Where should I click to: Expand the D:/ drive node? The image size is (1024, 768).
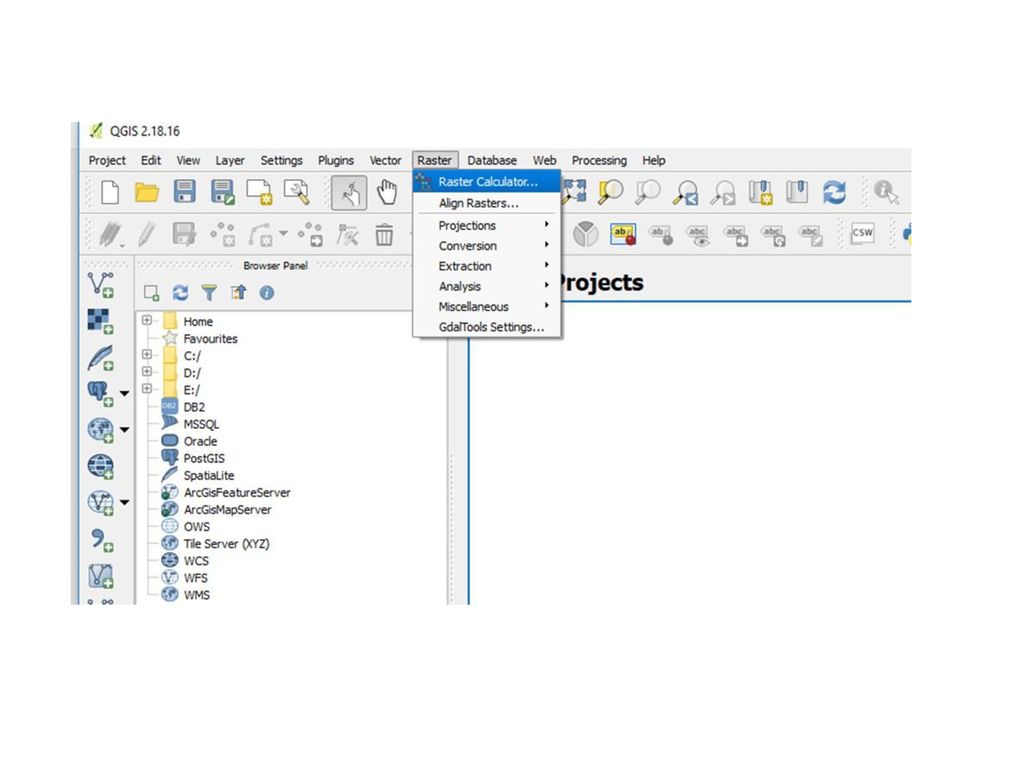(x=147, y=372)
